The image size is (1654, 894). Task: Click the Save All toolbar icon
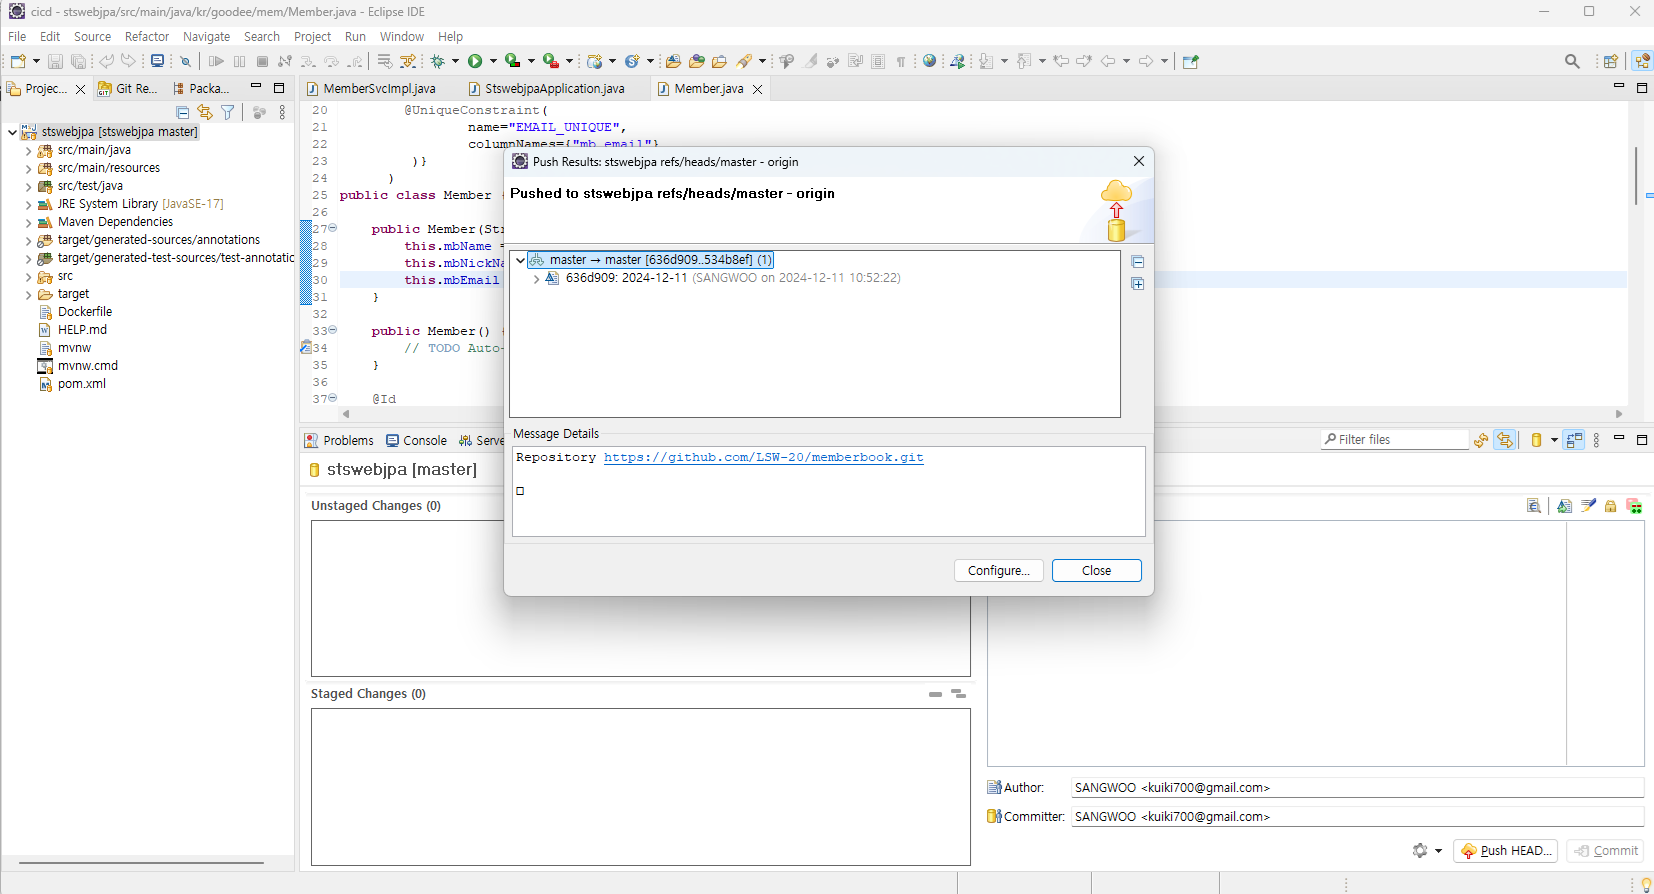click(x=78, y=61)
